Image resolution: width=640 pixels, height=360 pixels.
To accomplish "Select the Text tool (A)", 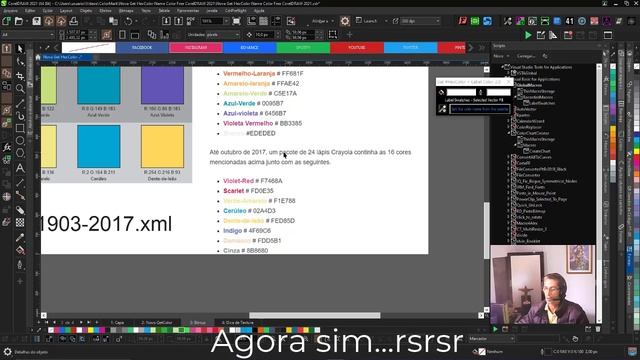I will pyautogui.click(x=20, y=168).
